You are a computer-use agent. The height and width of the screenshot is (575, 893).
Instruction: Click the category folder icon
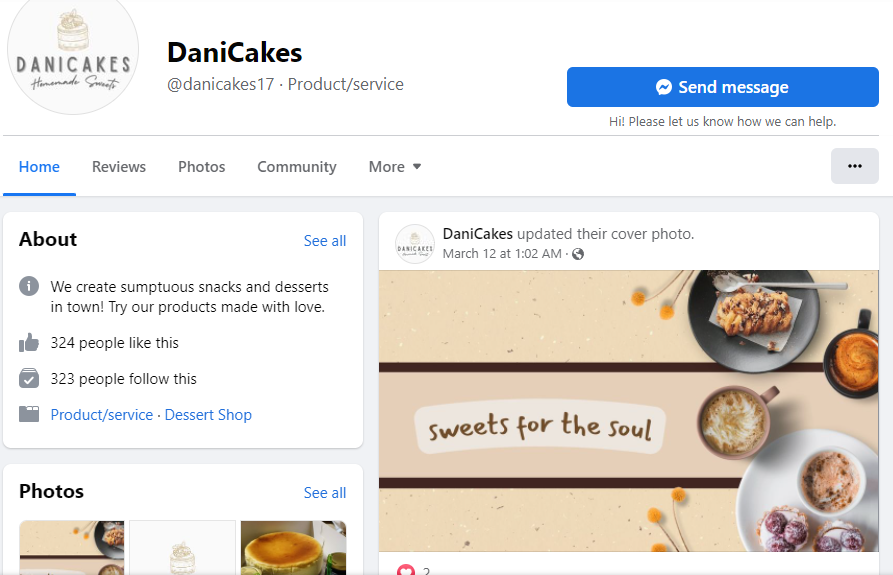pos(29,414)
